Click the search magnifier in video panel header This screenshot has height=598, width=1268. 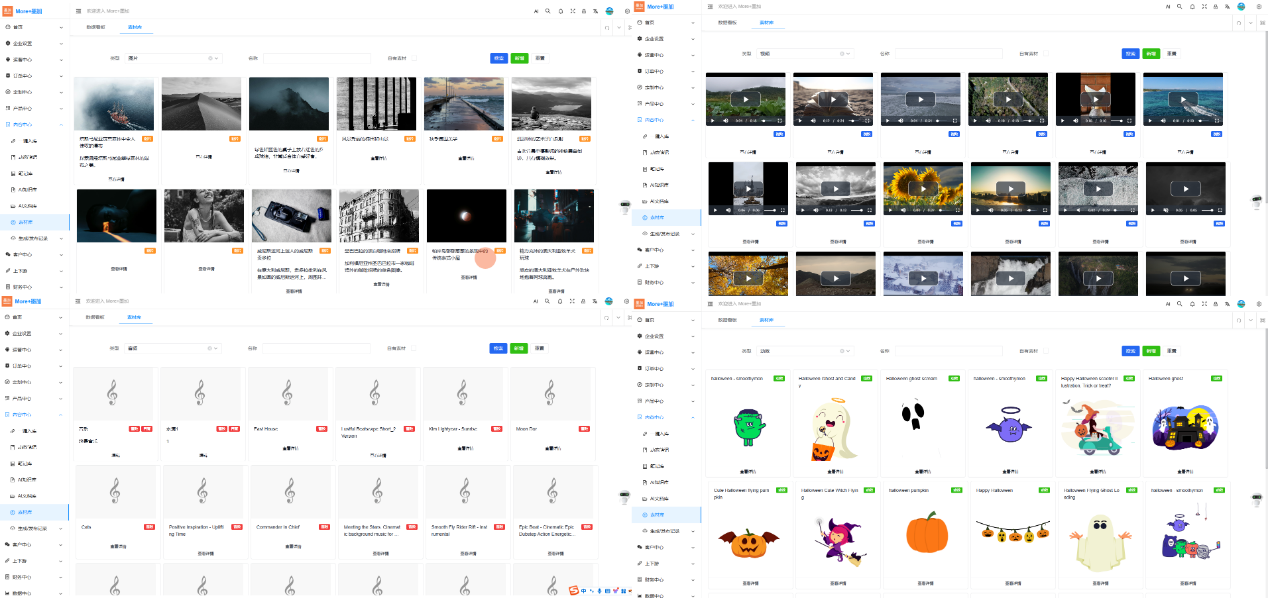tap(1179, 7)
